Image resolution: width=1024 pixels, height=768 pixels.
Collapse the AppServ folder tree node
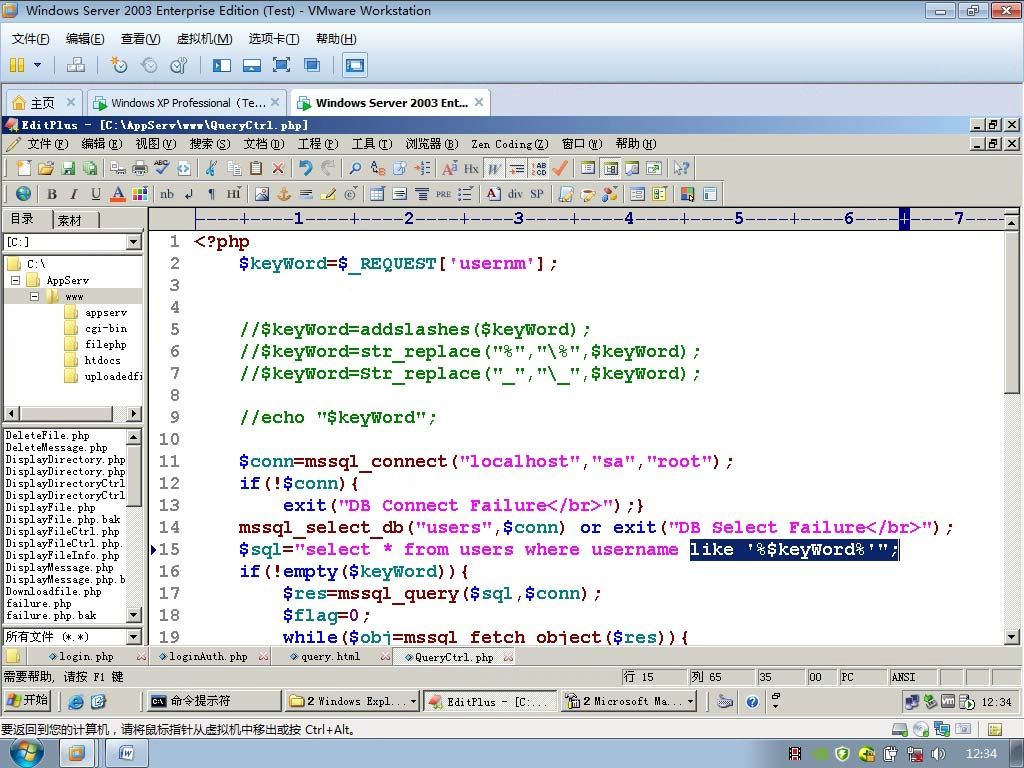coord(16,280)
